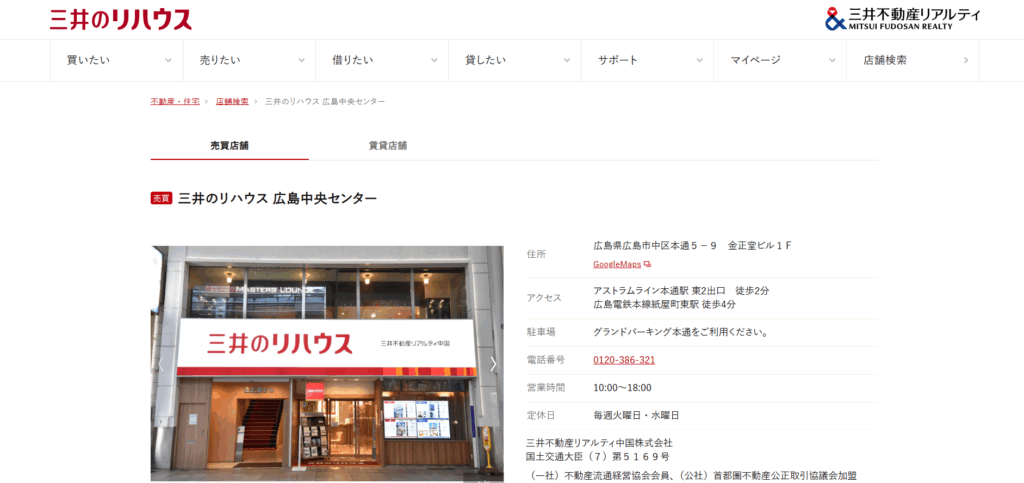Click the 三井のリハウス logo
The image size is (1024, 483).
point(121,19)
